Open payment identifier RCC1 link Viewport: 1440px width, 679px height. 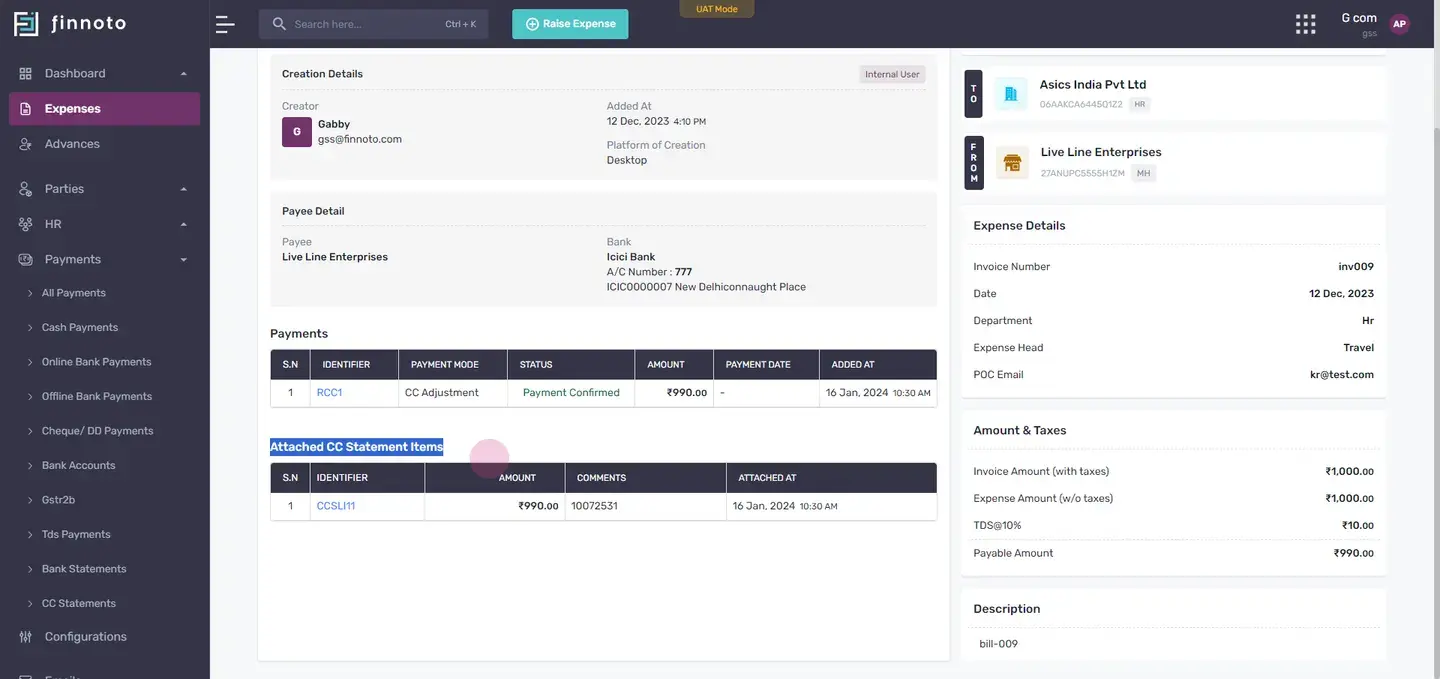[329, 393]
